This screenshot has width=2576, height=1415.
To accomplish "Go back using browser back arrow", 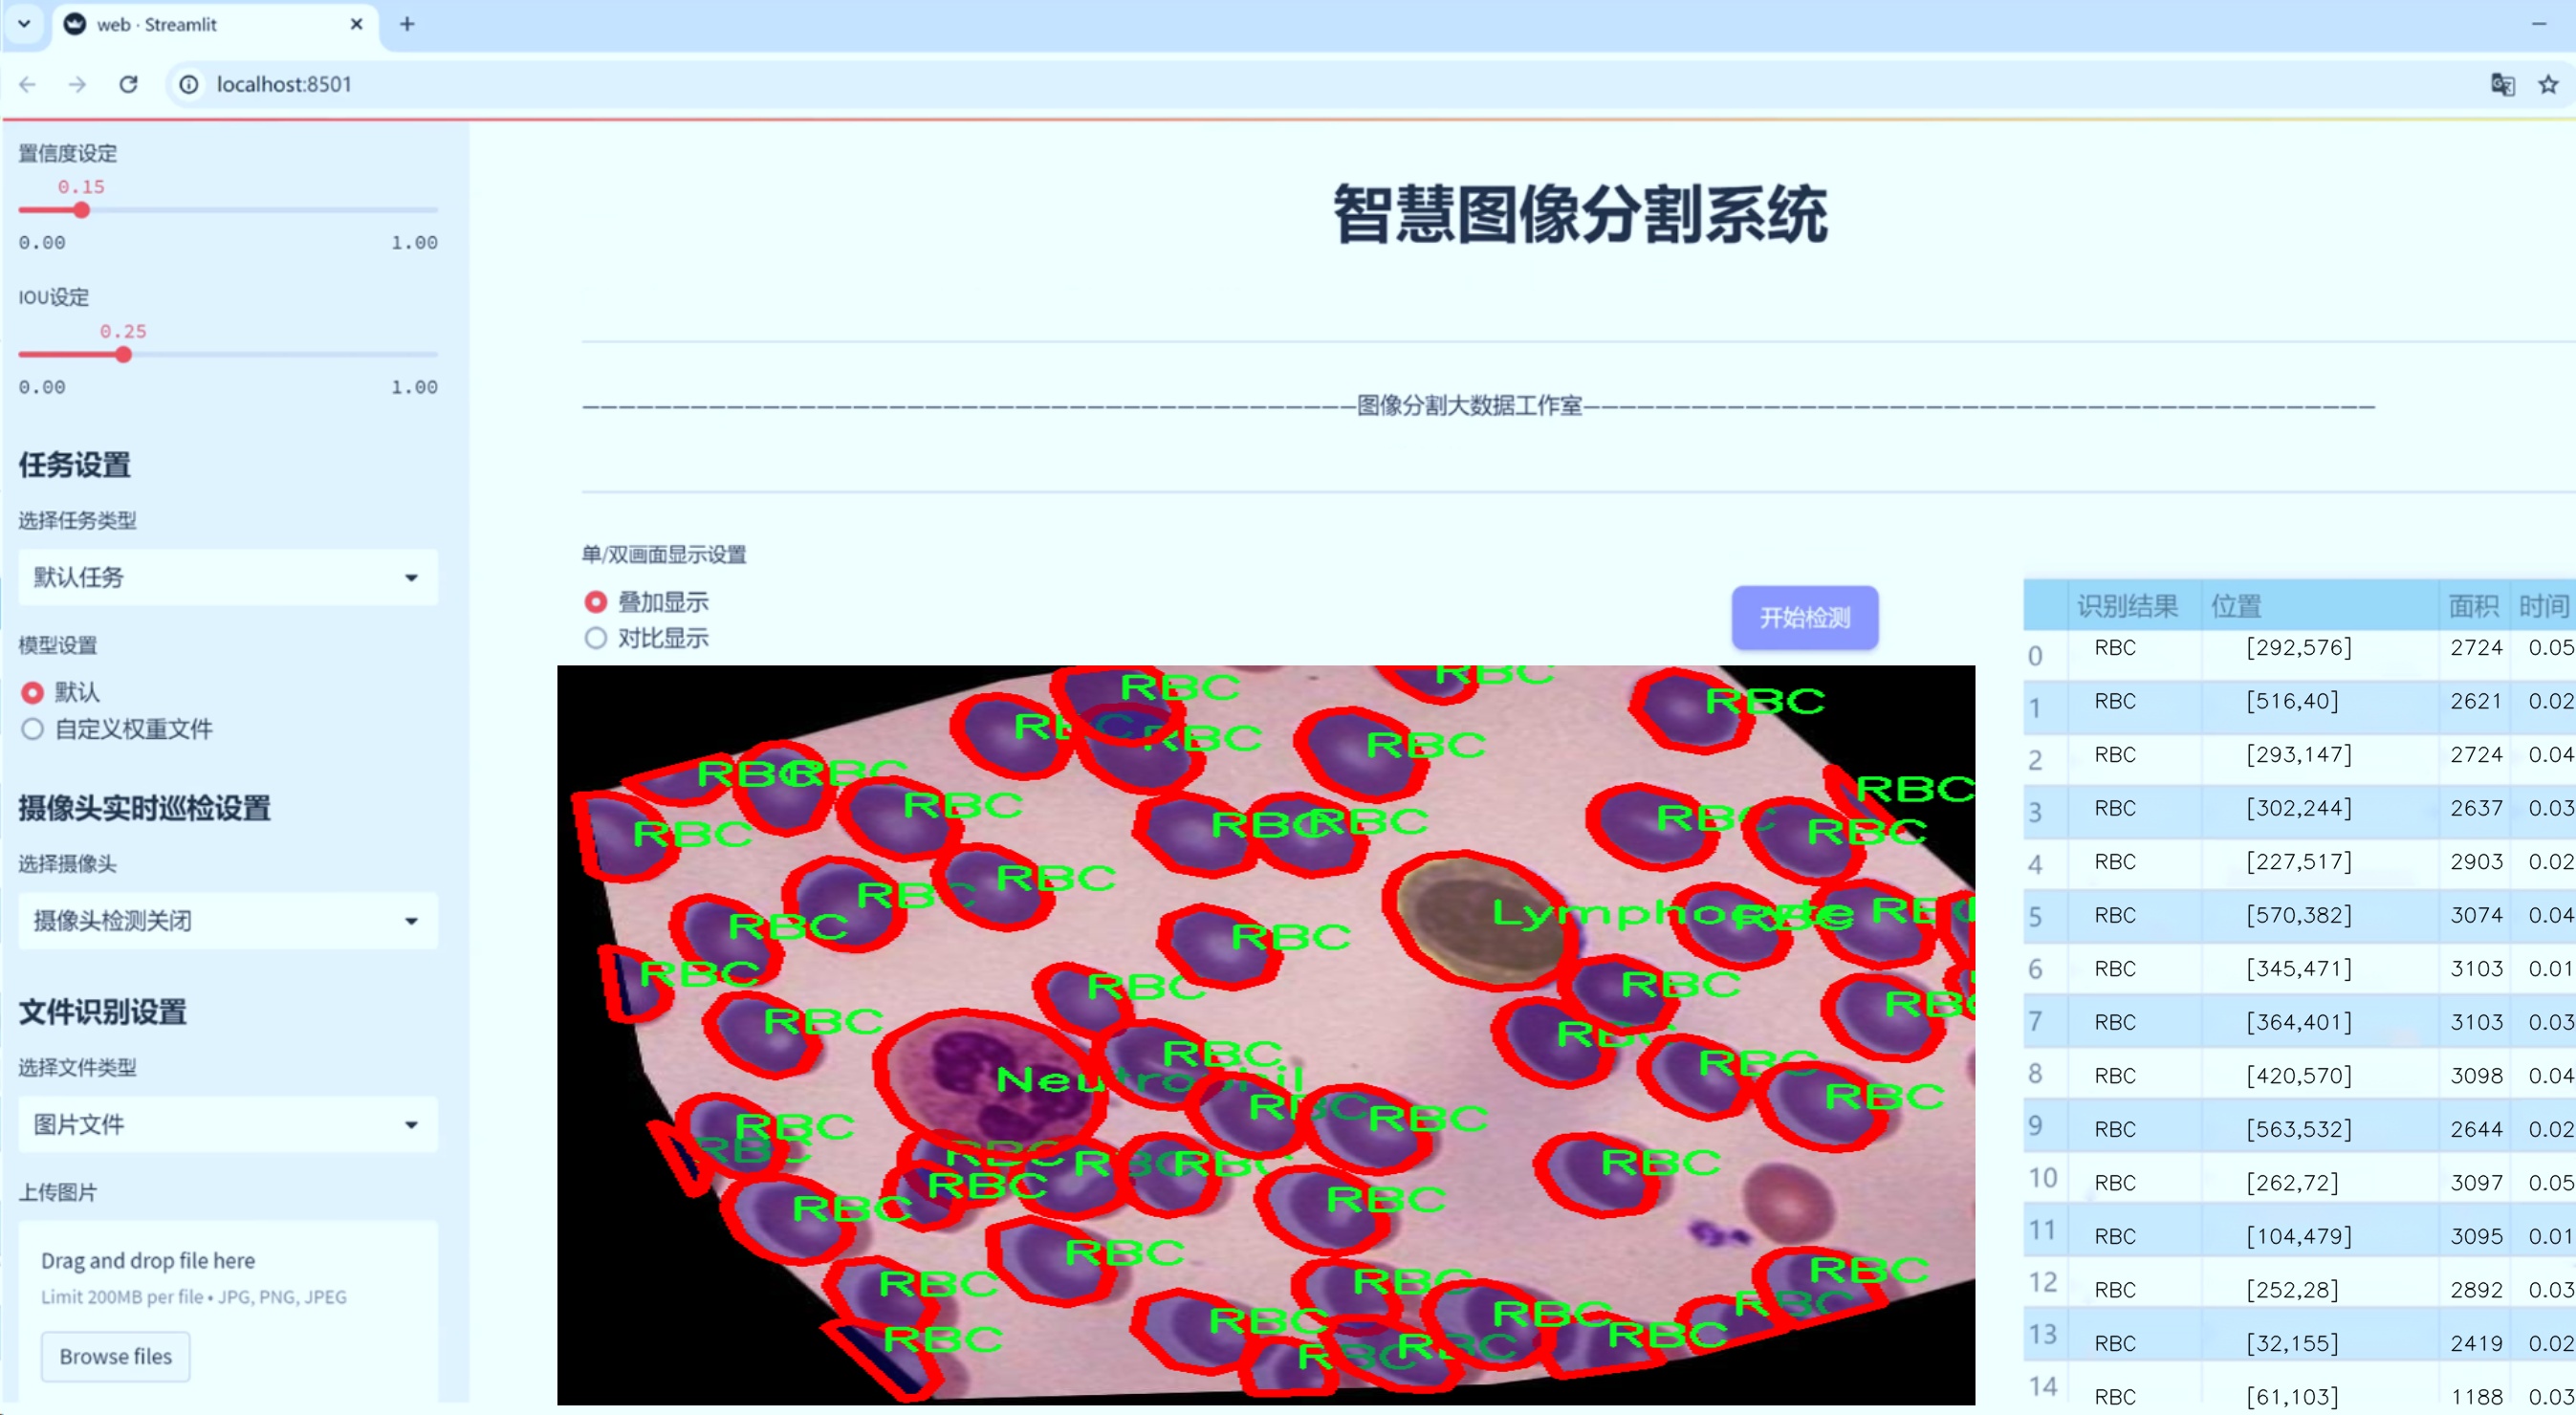I will [28, 84].
